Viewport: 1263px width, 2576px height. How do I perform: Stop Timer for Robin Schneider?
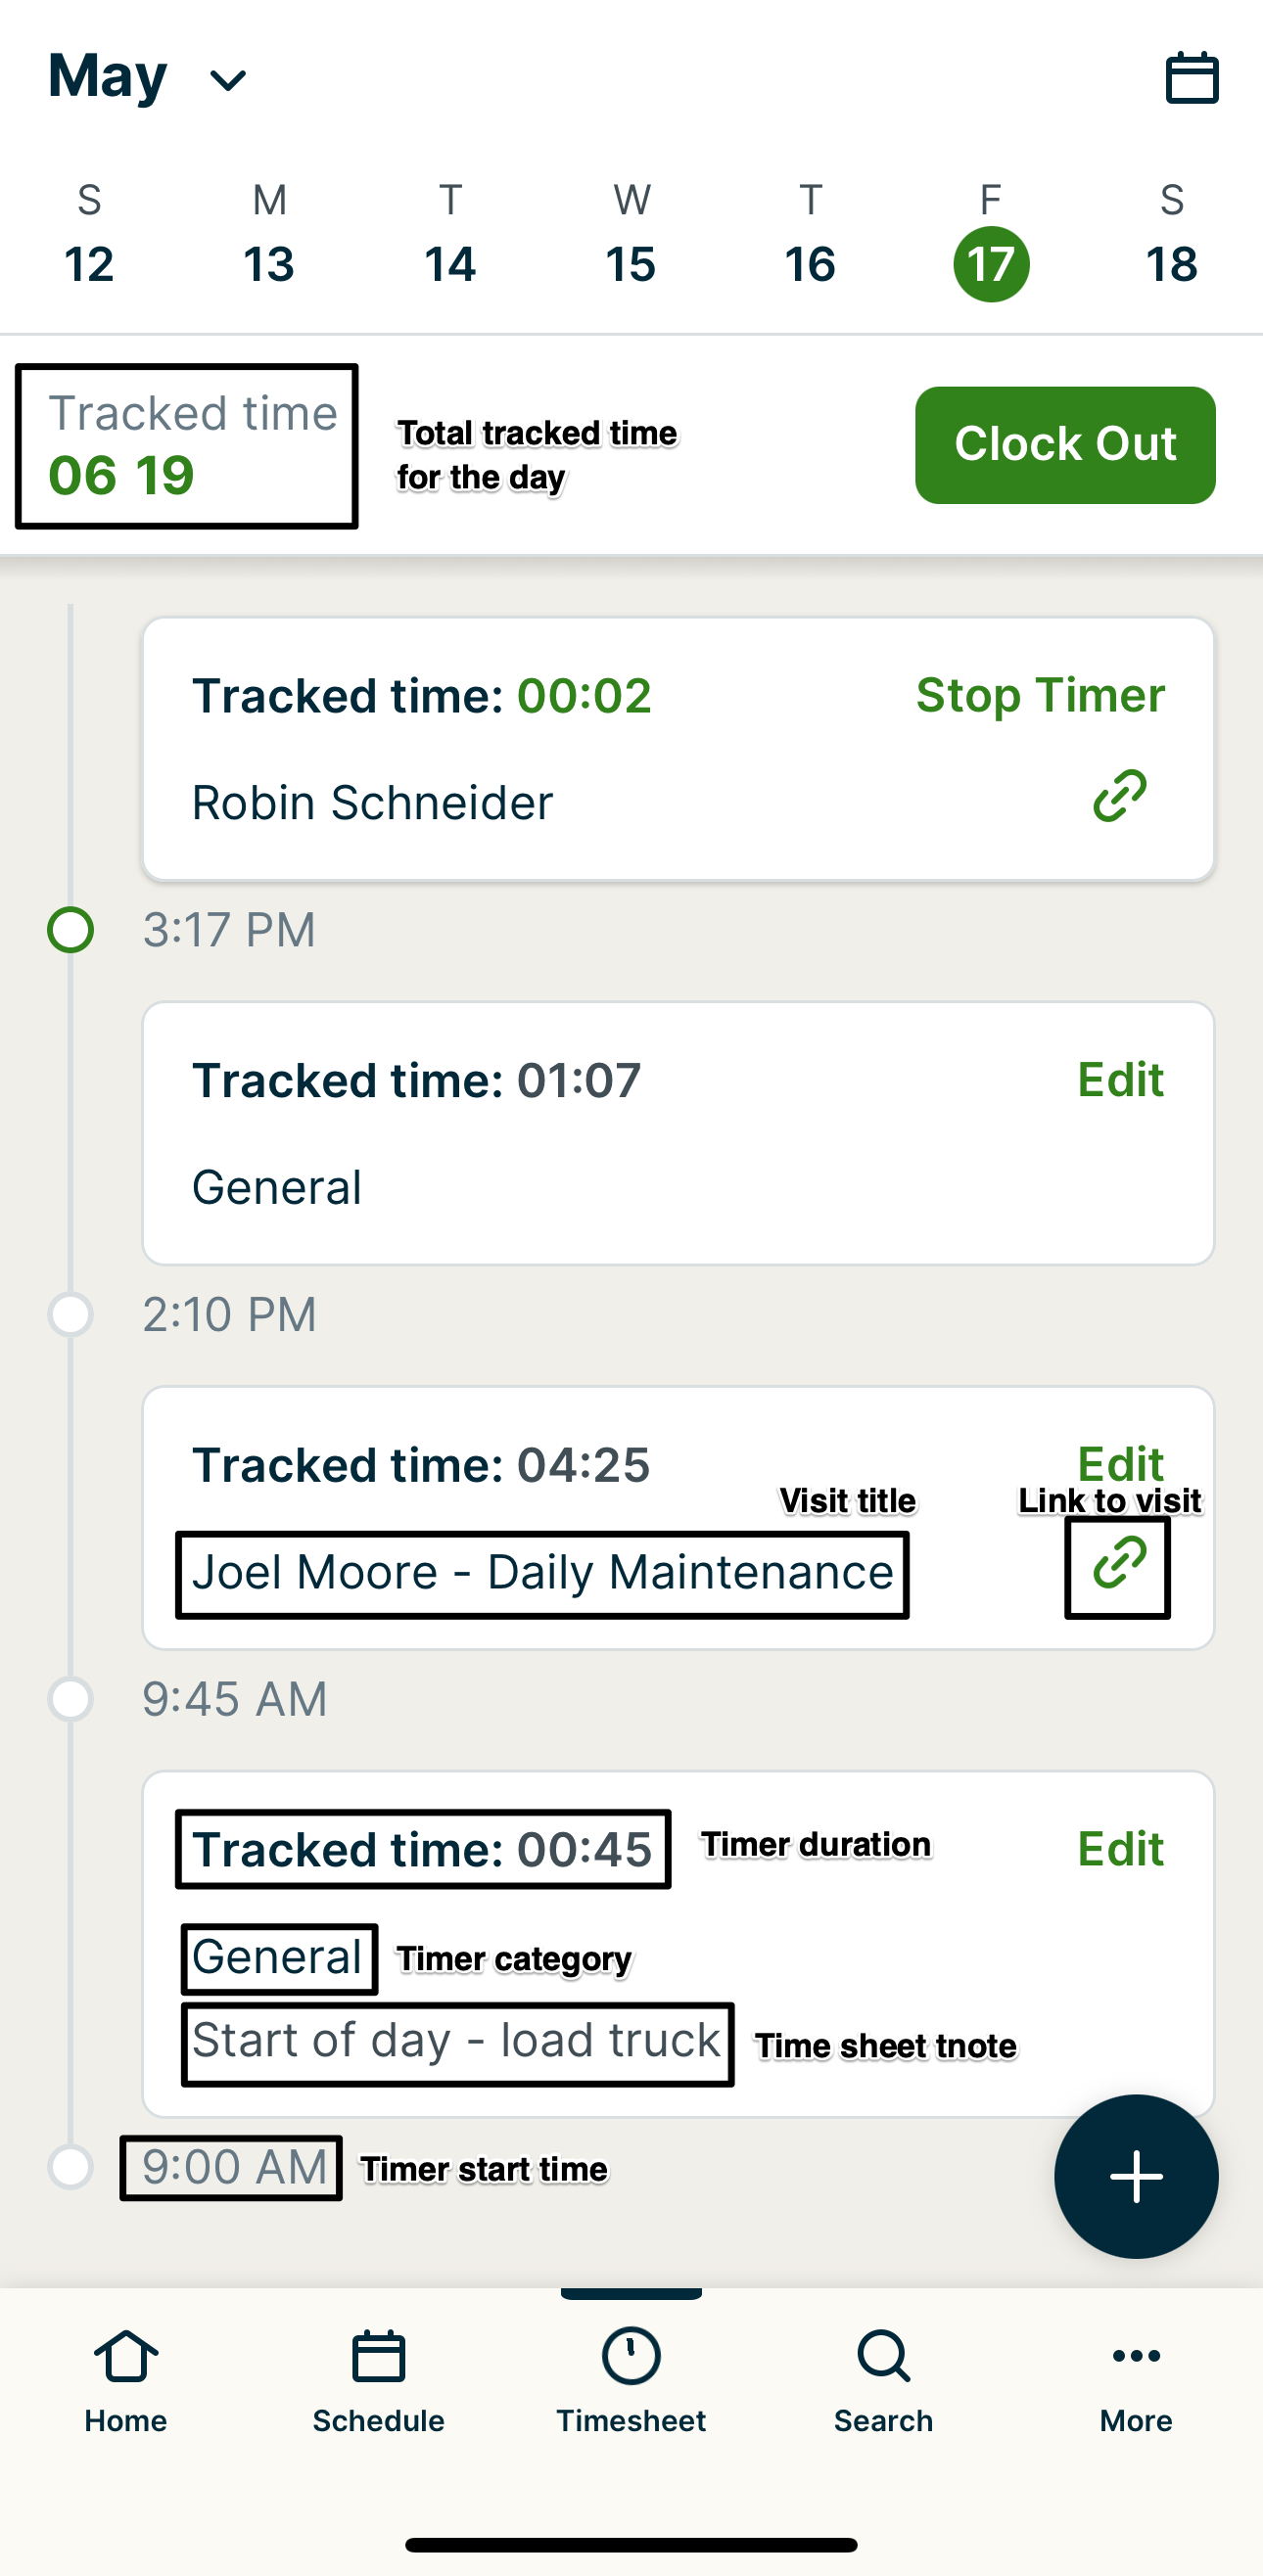pos(1040,695)
